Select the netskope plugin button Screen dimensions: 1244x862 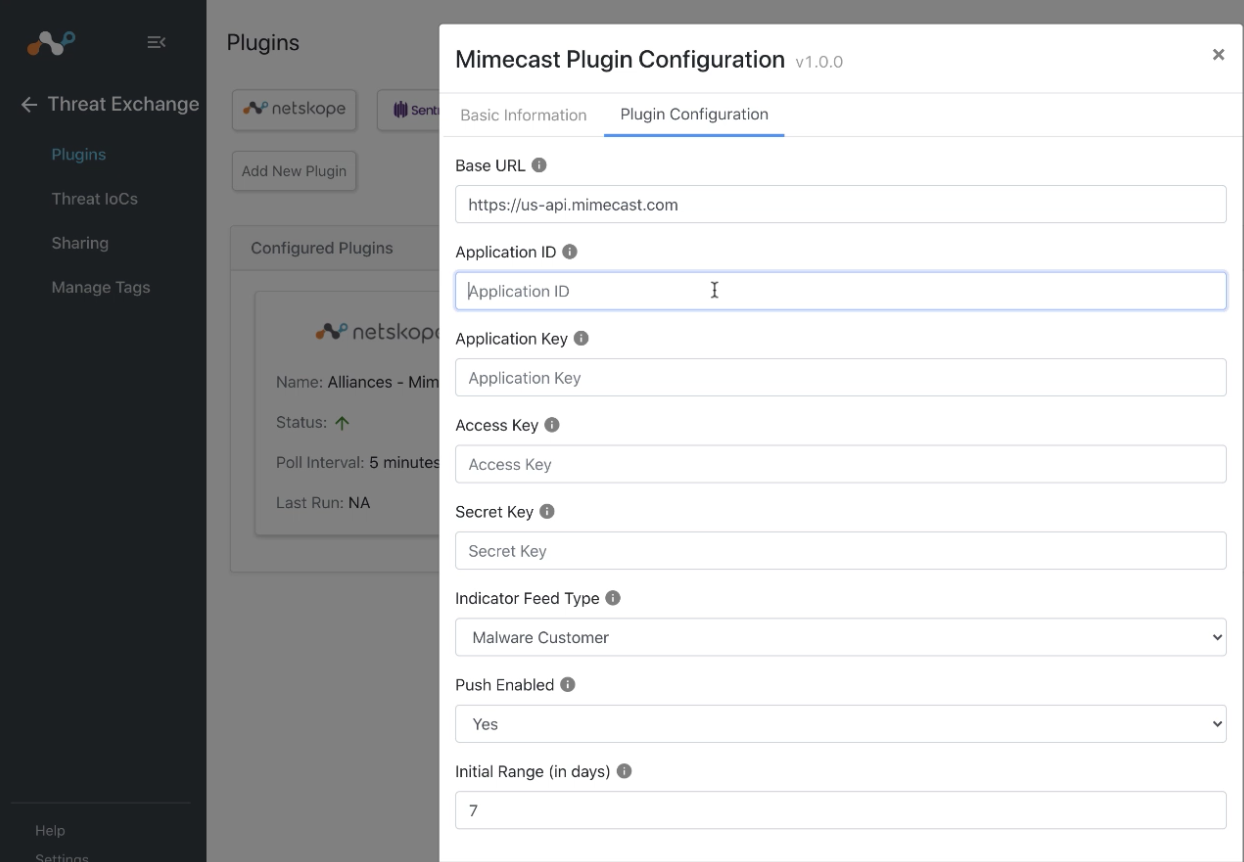tap(294, 109)
